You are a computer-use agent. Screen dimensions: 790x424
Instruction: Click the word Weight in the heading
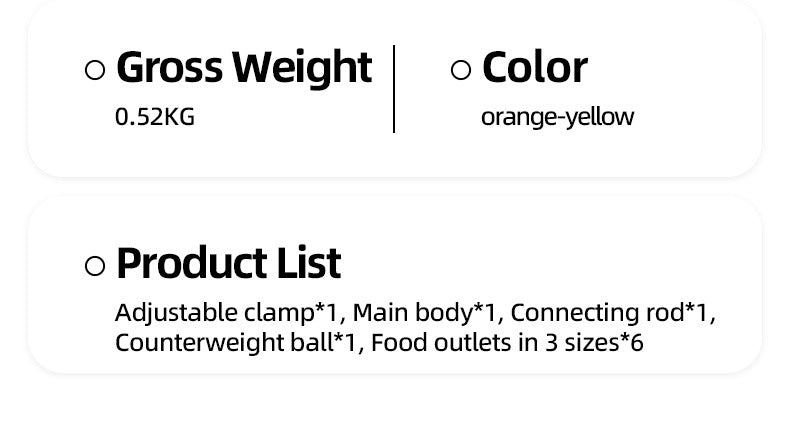[x=302, y=68]
